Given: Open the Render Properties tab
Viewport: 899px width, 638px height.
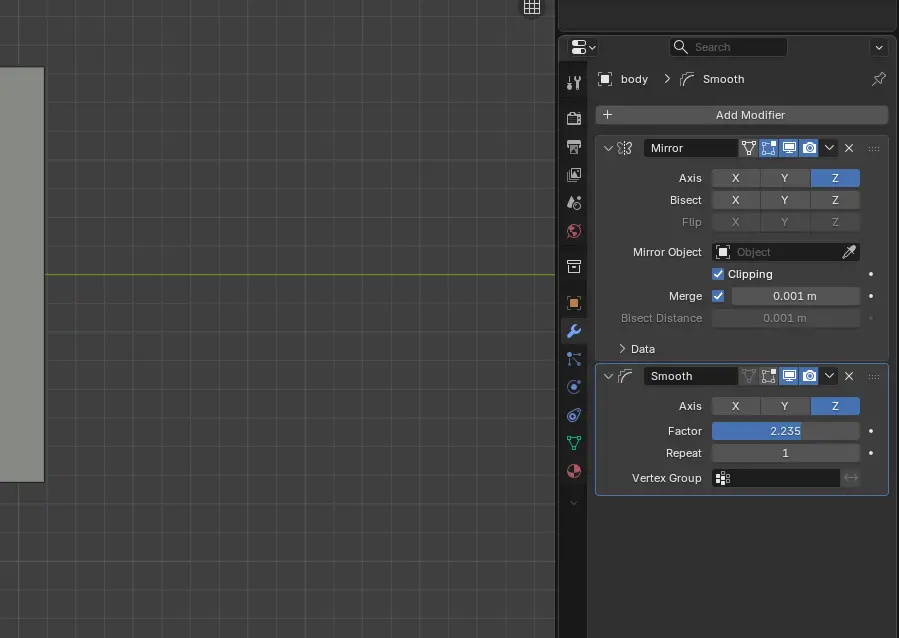Looking at the screenshot, I should click(573, 116).
